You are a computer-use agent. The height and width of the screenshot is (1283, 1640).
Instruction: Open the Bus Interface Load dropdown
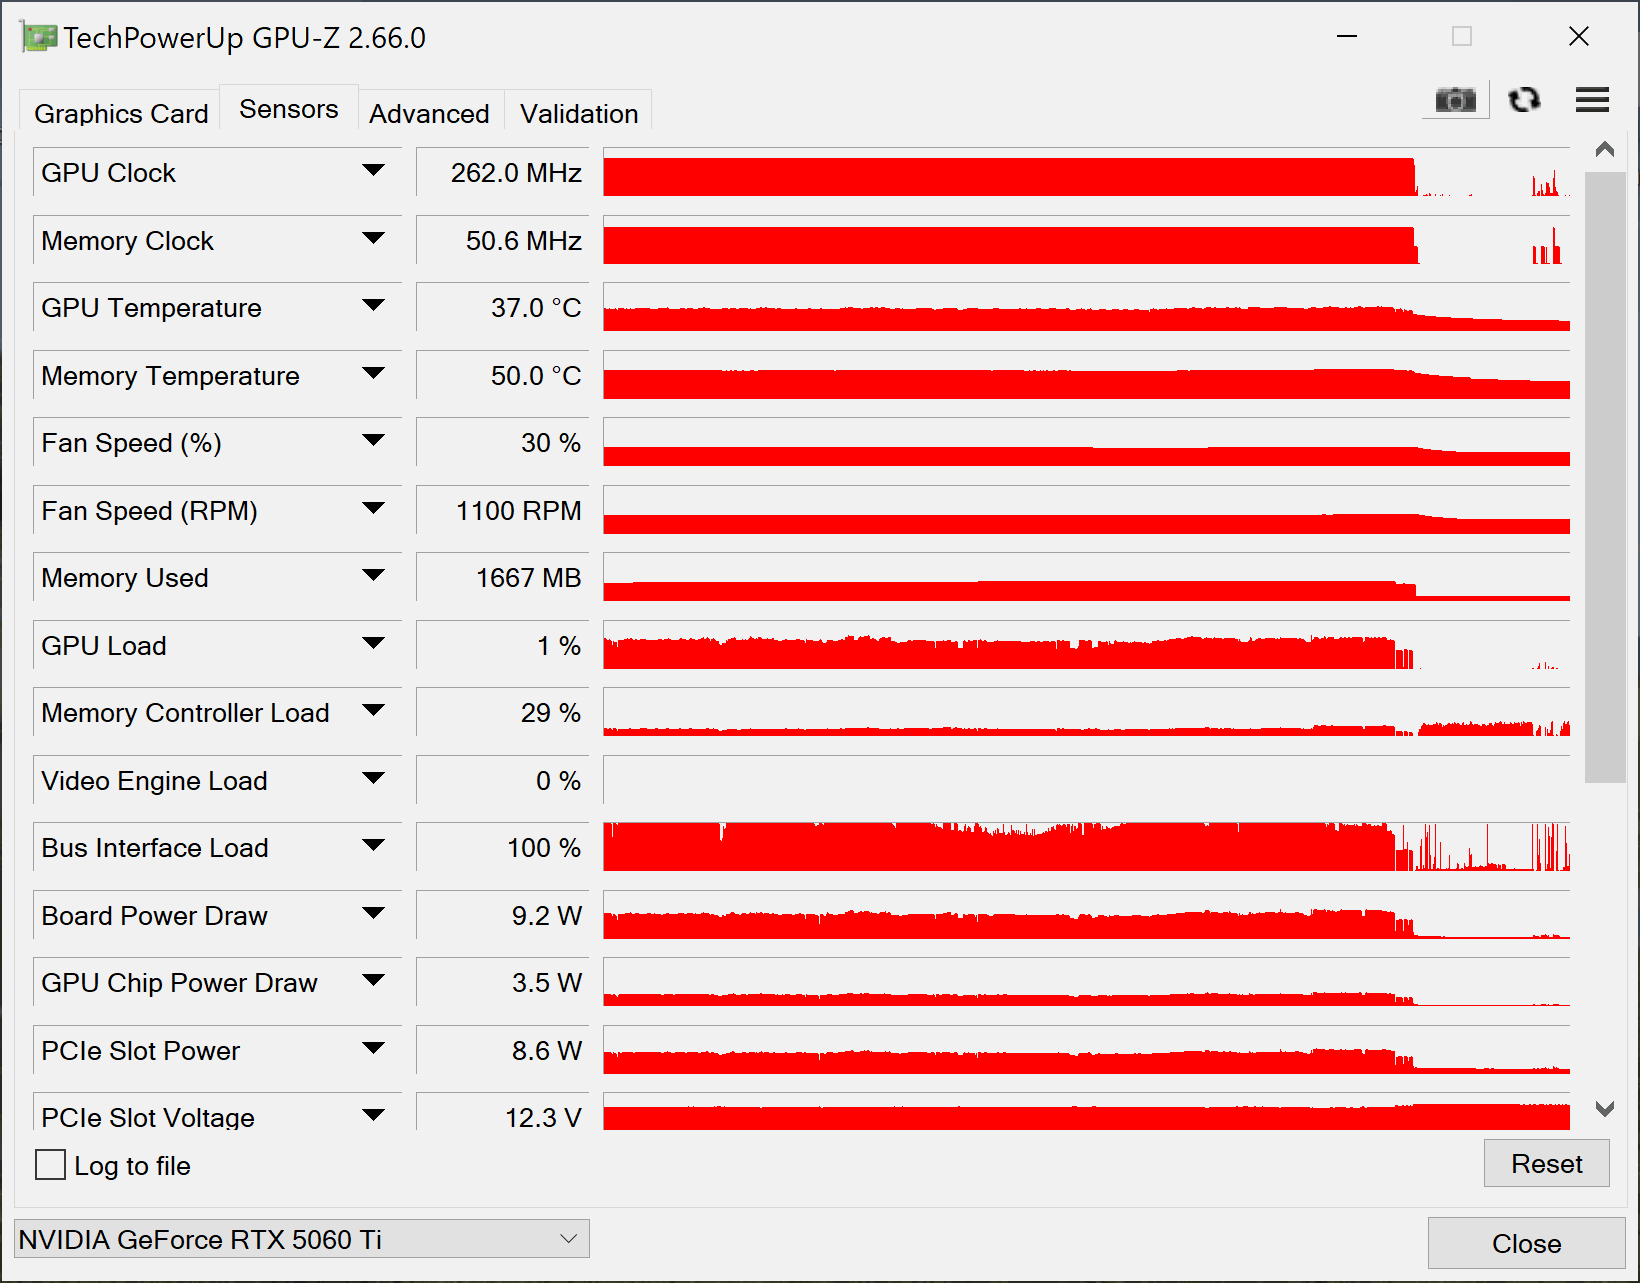click(x=374, y=847)
